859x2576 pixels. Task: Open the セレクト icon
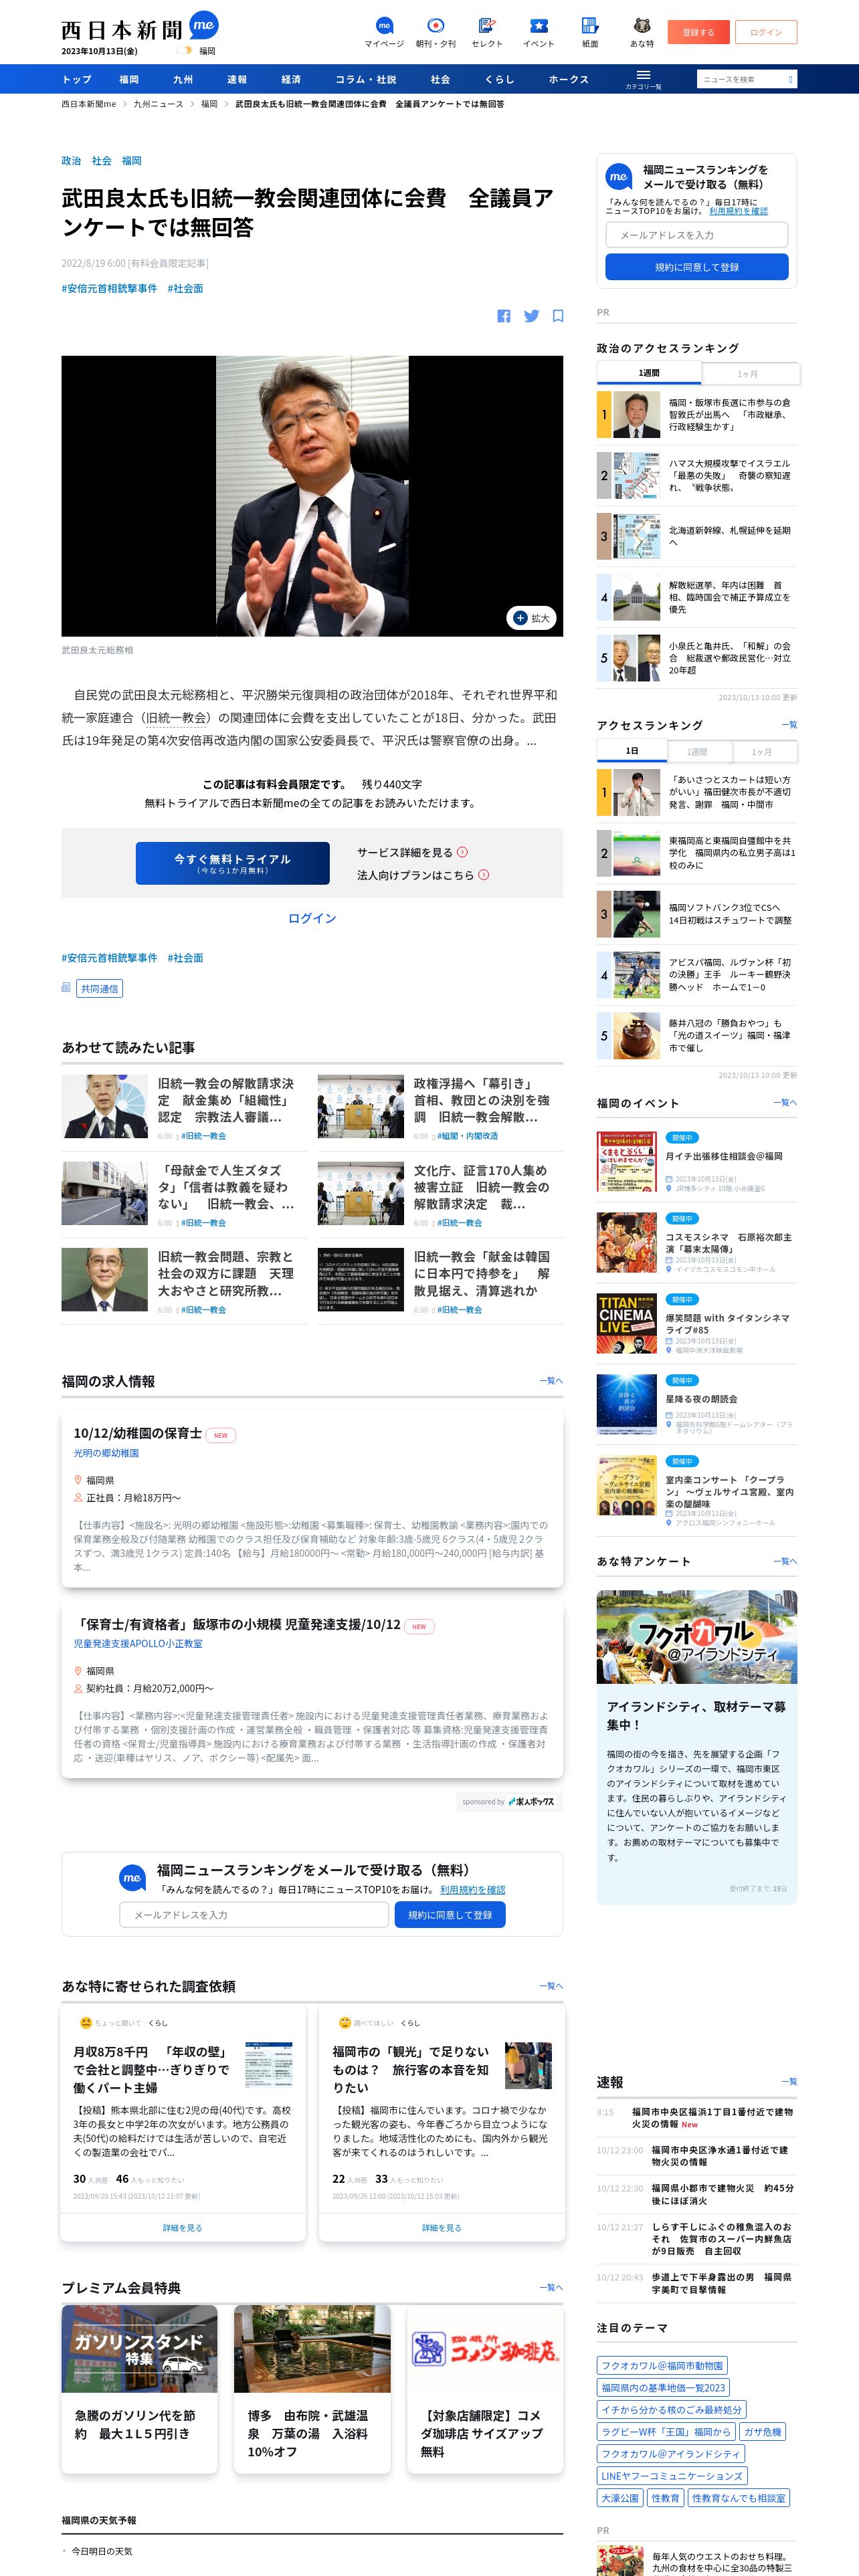coord(487,32)
